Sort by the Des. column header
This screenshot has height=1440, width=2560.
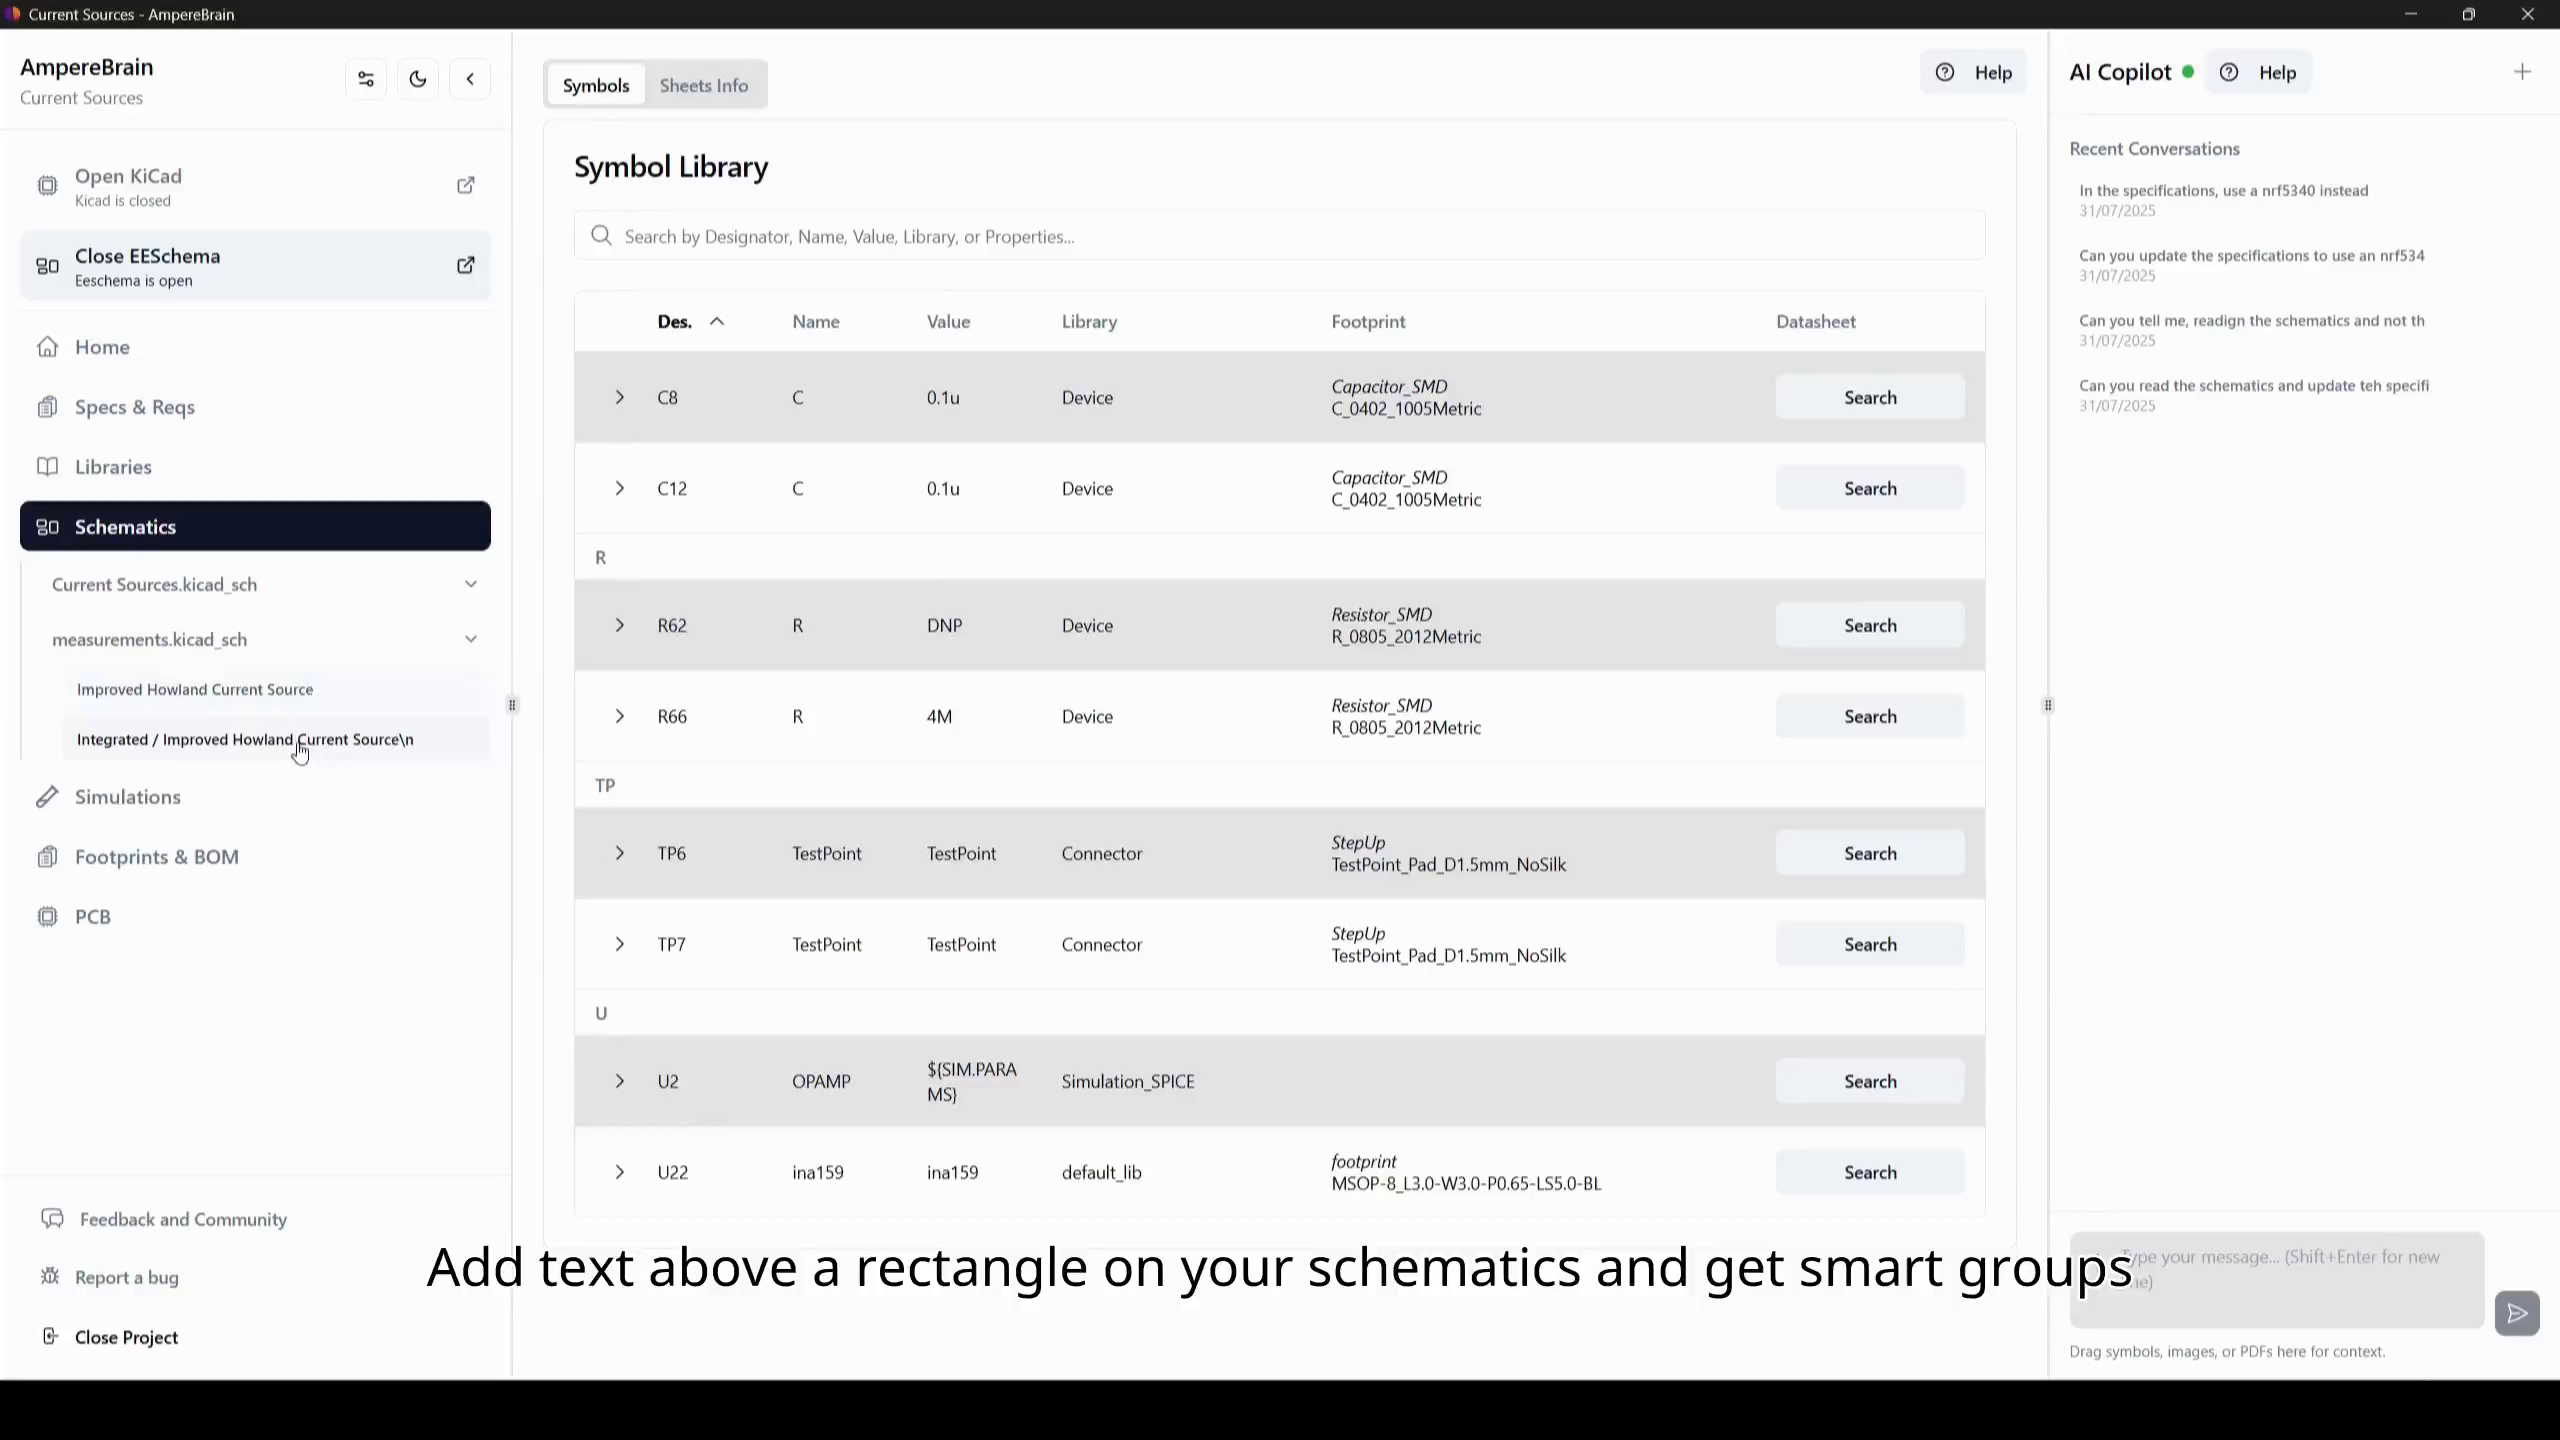pos(690,321)
